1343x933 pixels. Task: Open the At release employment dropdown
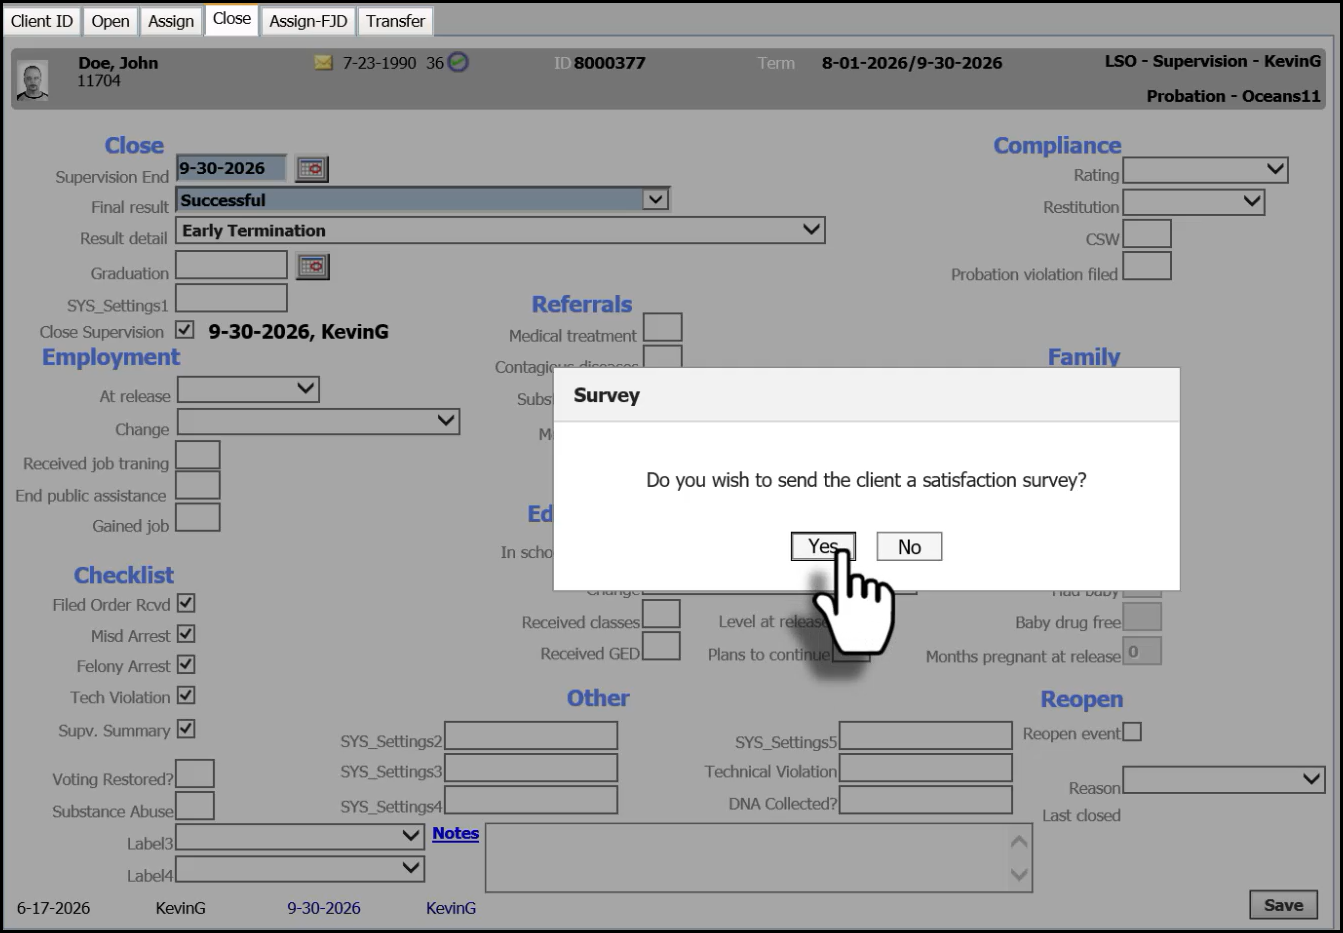click(x=248, y=389)
